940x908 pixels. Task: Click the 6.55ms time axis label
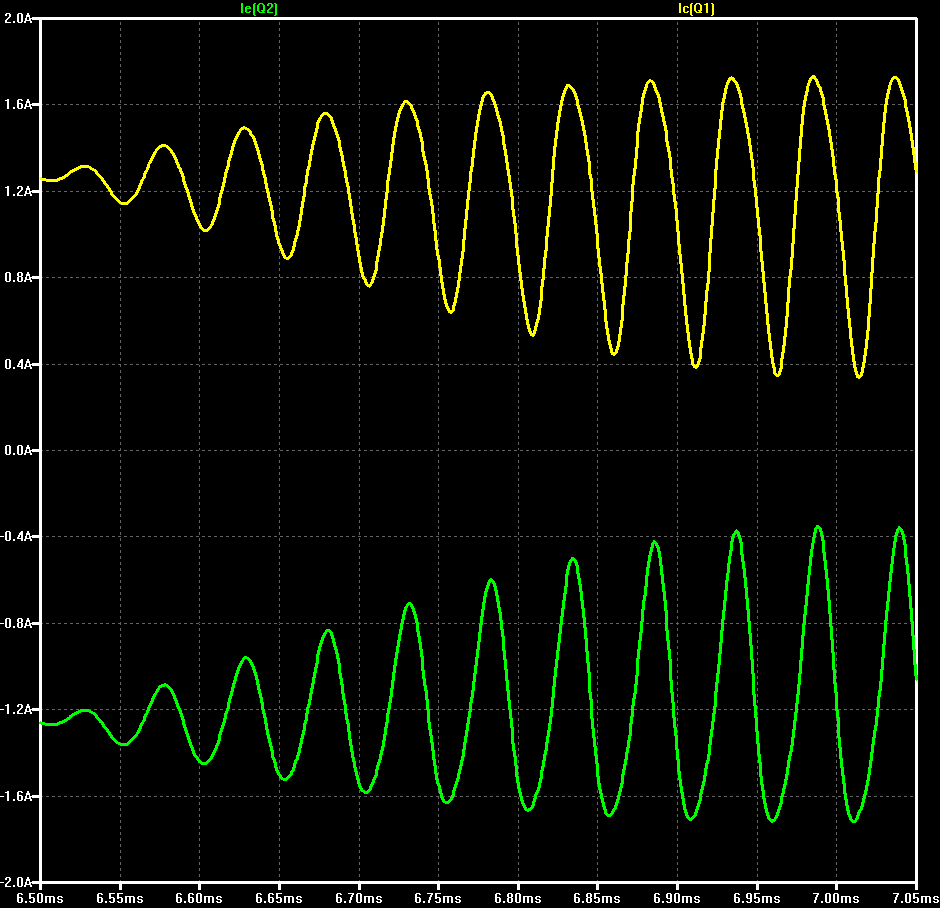coord(120,898)
